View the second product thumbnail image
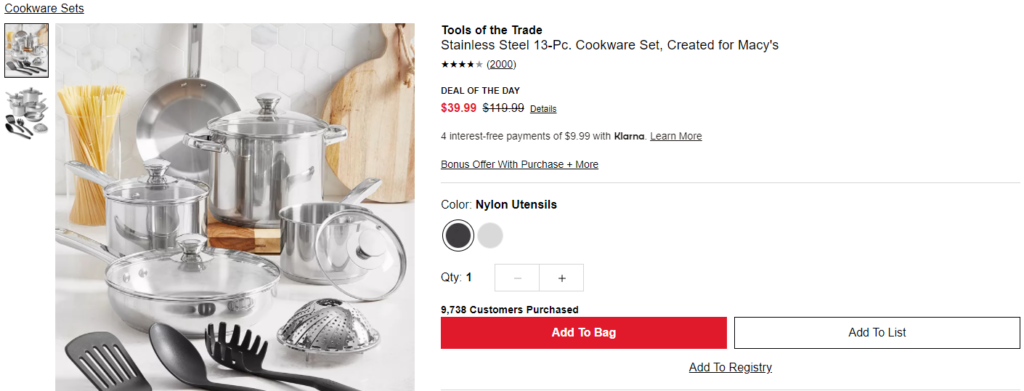The image size is (1024, 391). (x=26, y=110)
